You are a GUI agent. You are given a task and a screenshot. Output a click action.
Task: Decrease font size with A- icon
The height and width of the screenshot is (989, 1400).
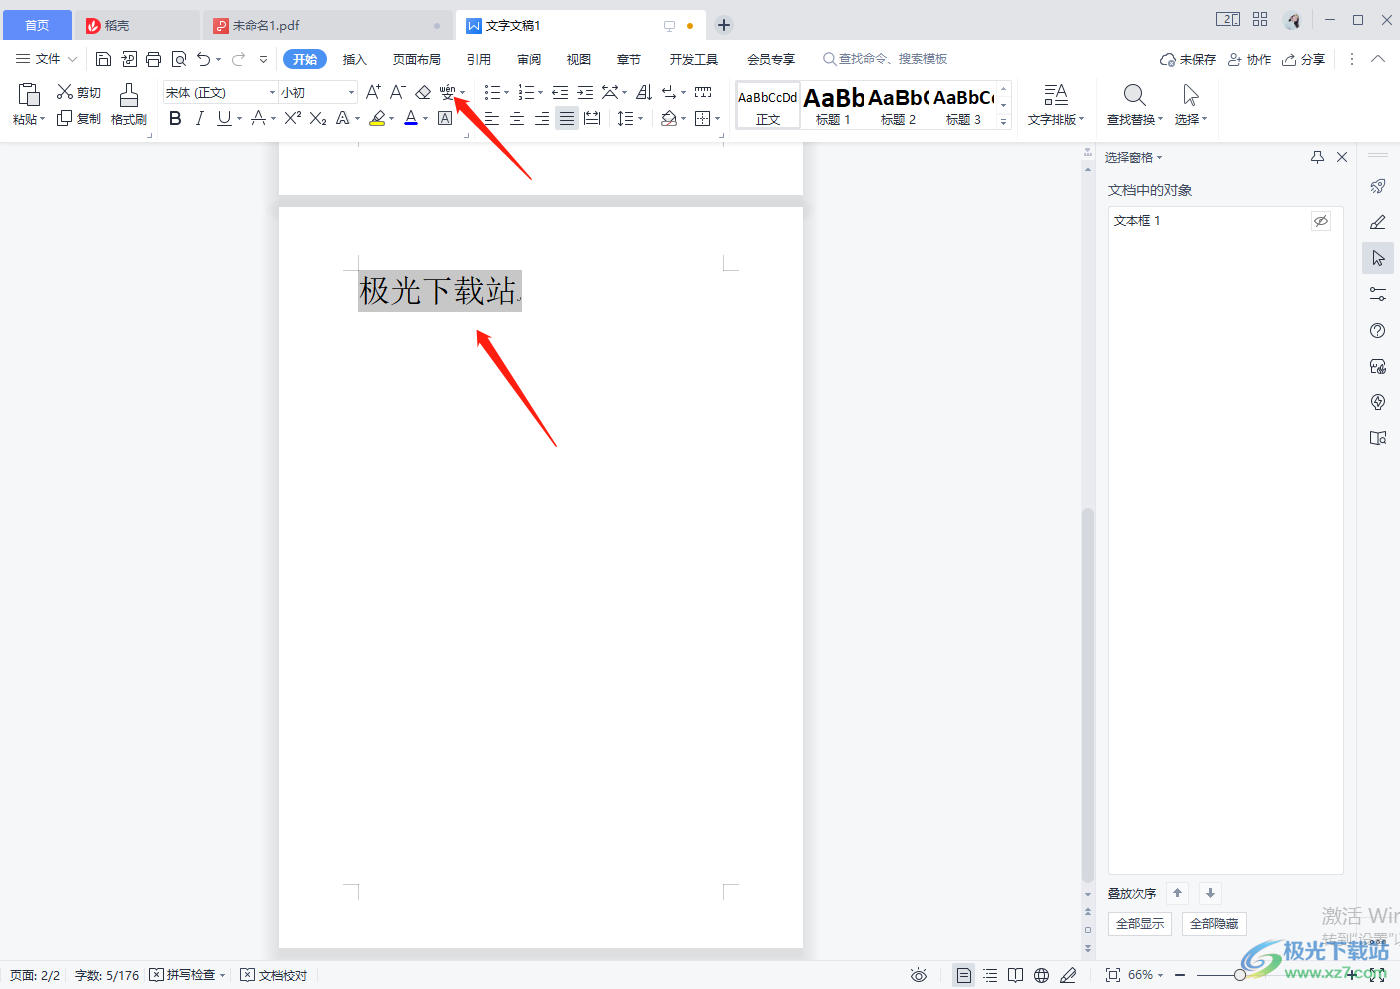pos(397,92)
